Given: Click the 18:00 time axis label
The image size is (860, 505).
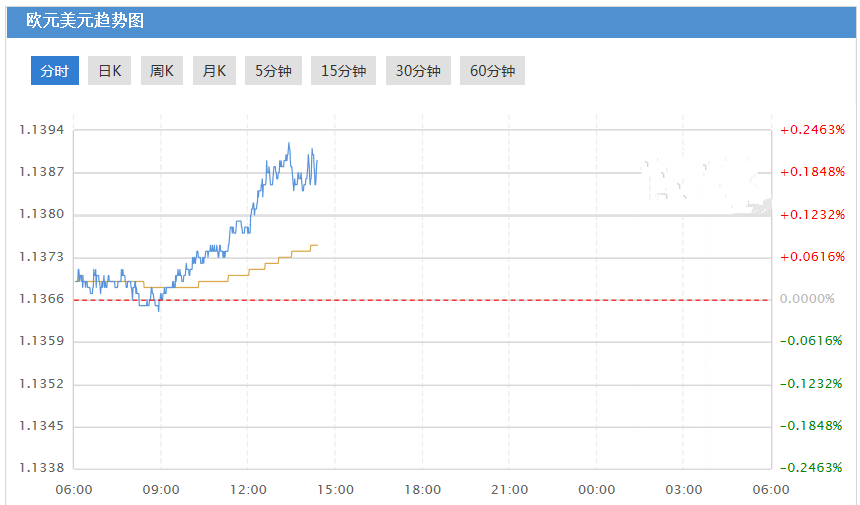Looking at the screenshot, I should pyautogui.click(x=422, y=489).
